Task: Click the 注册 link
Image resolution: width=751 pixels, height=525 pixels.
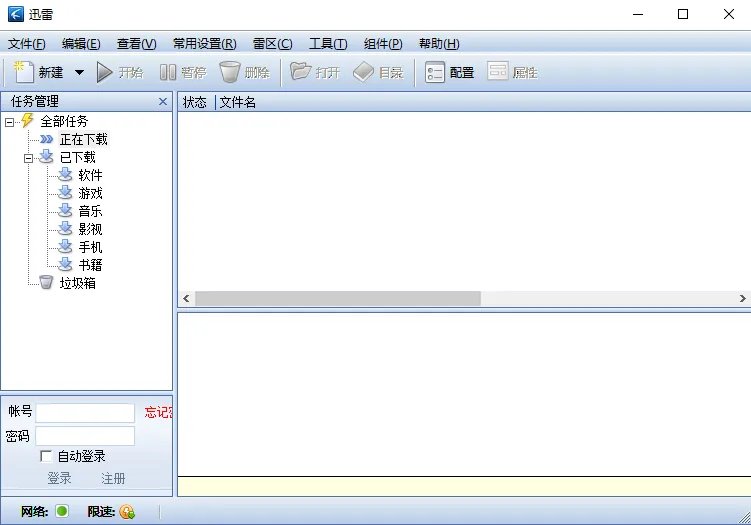Action: tap(113, 479)
